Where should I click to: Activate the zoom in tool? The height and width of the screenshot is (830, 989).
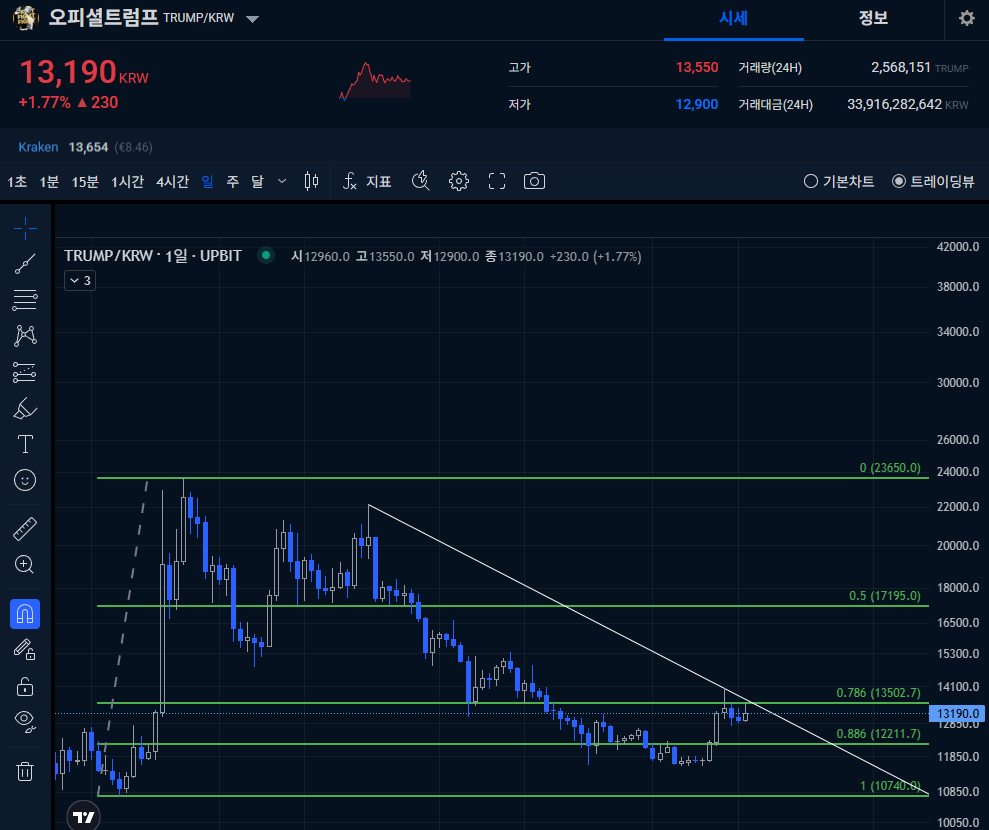tap(25, 564)
